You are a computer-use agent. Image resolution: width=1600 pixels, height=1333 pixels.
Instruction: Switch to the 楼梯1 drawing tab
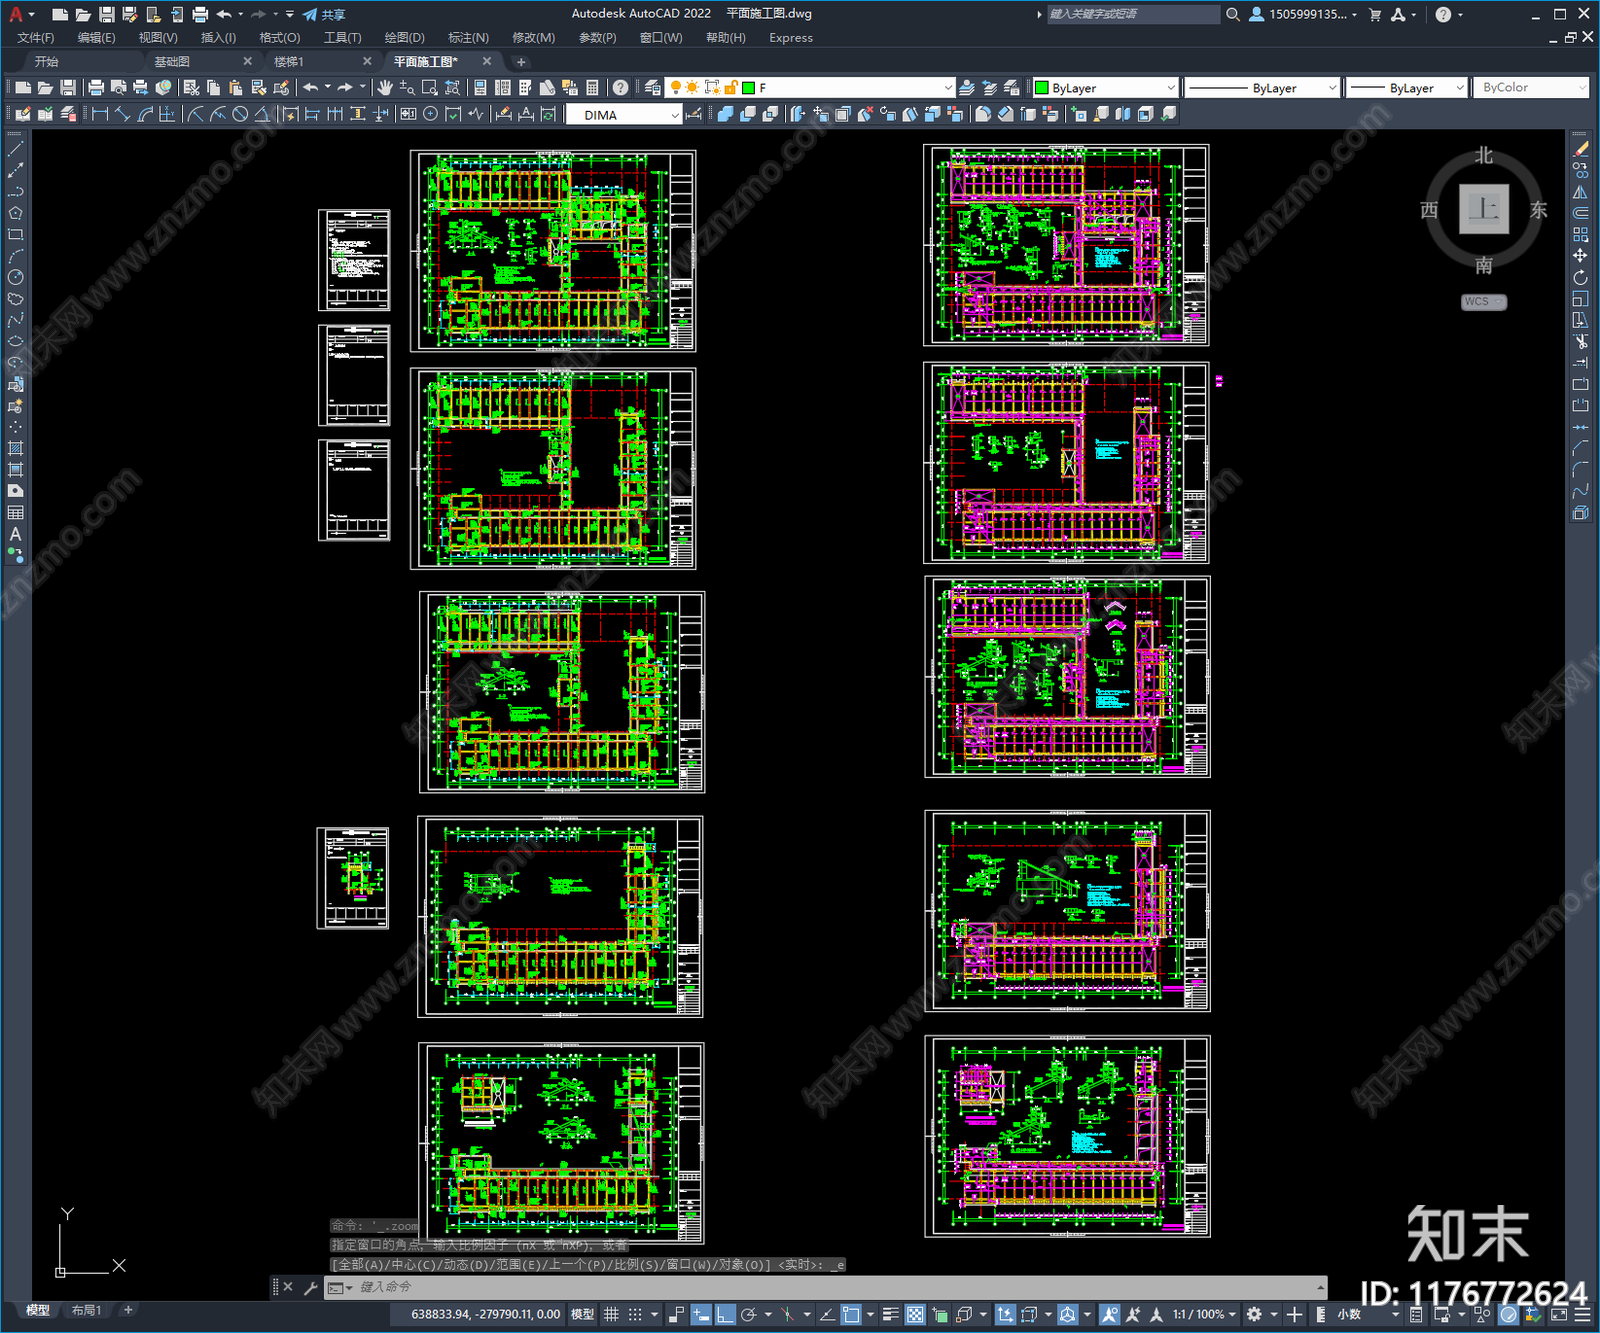click(x=289, y=62)
